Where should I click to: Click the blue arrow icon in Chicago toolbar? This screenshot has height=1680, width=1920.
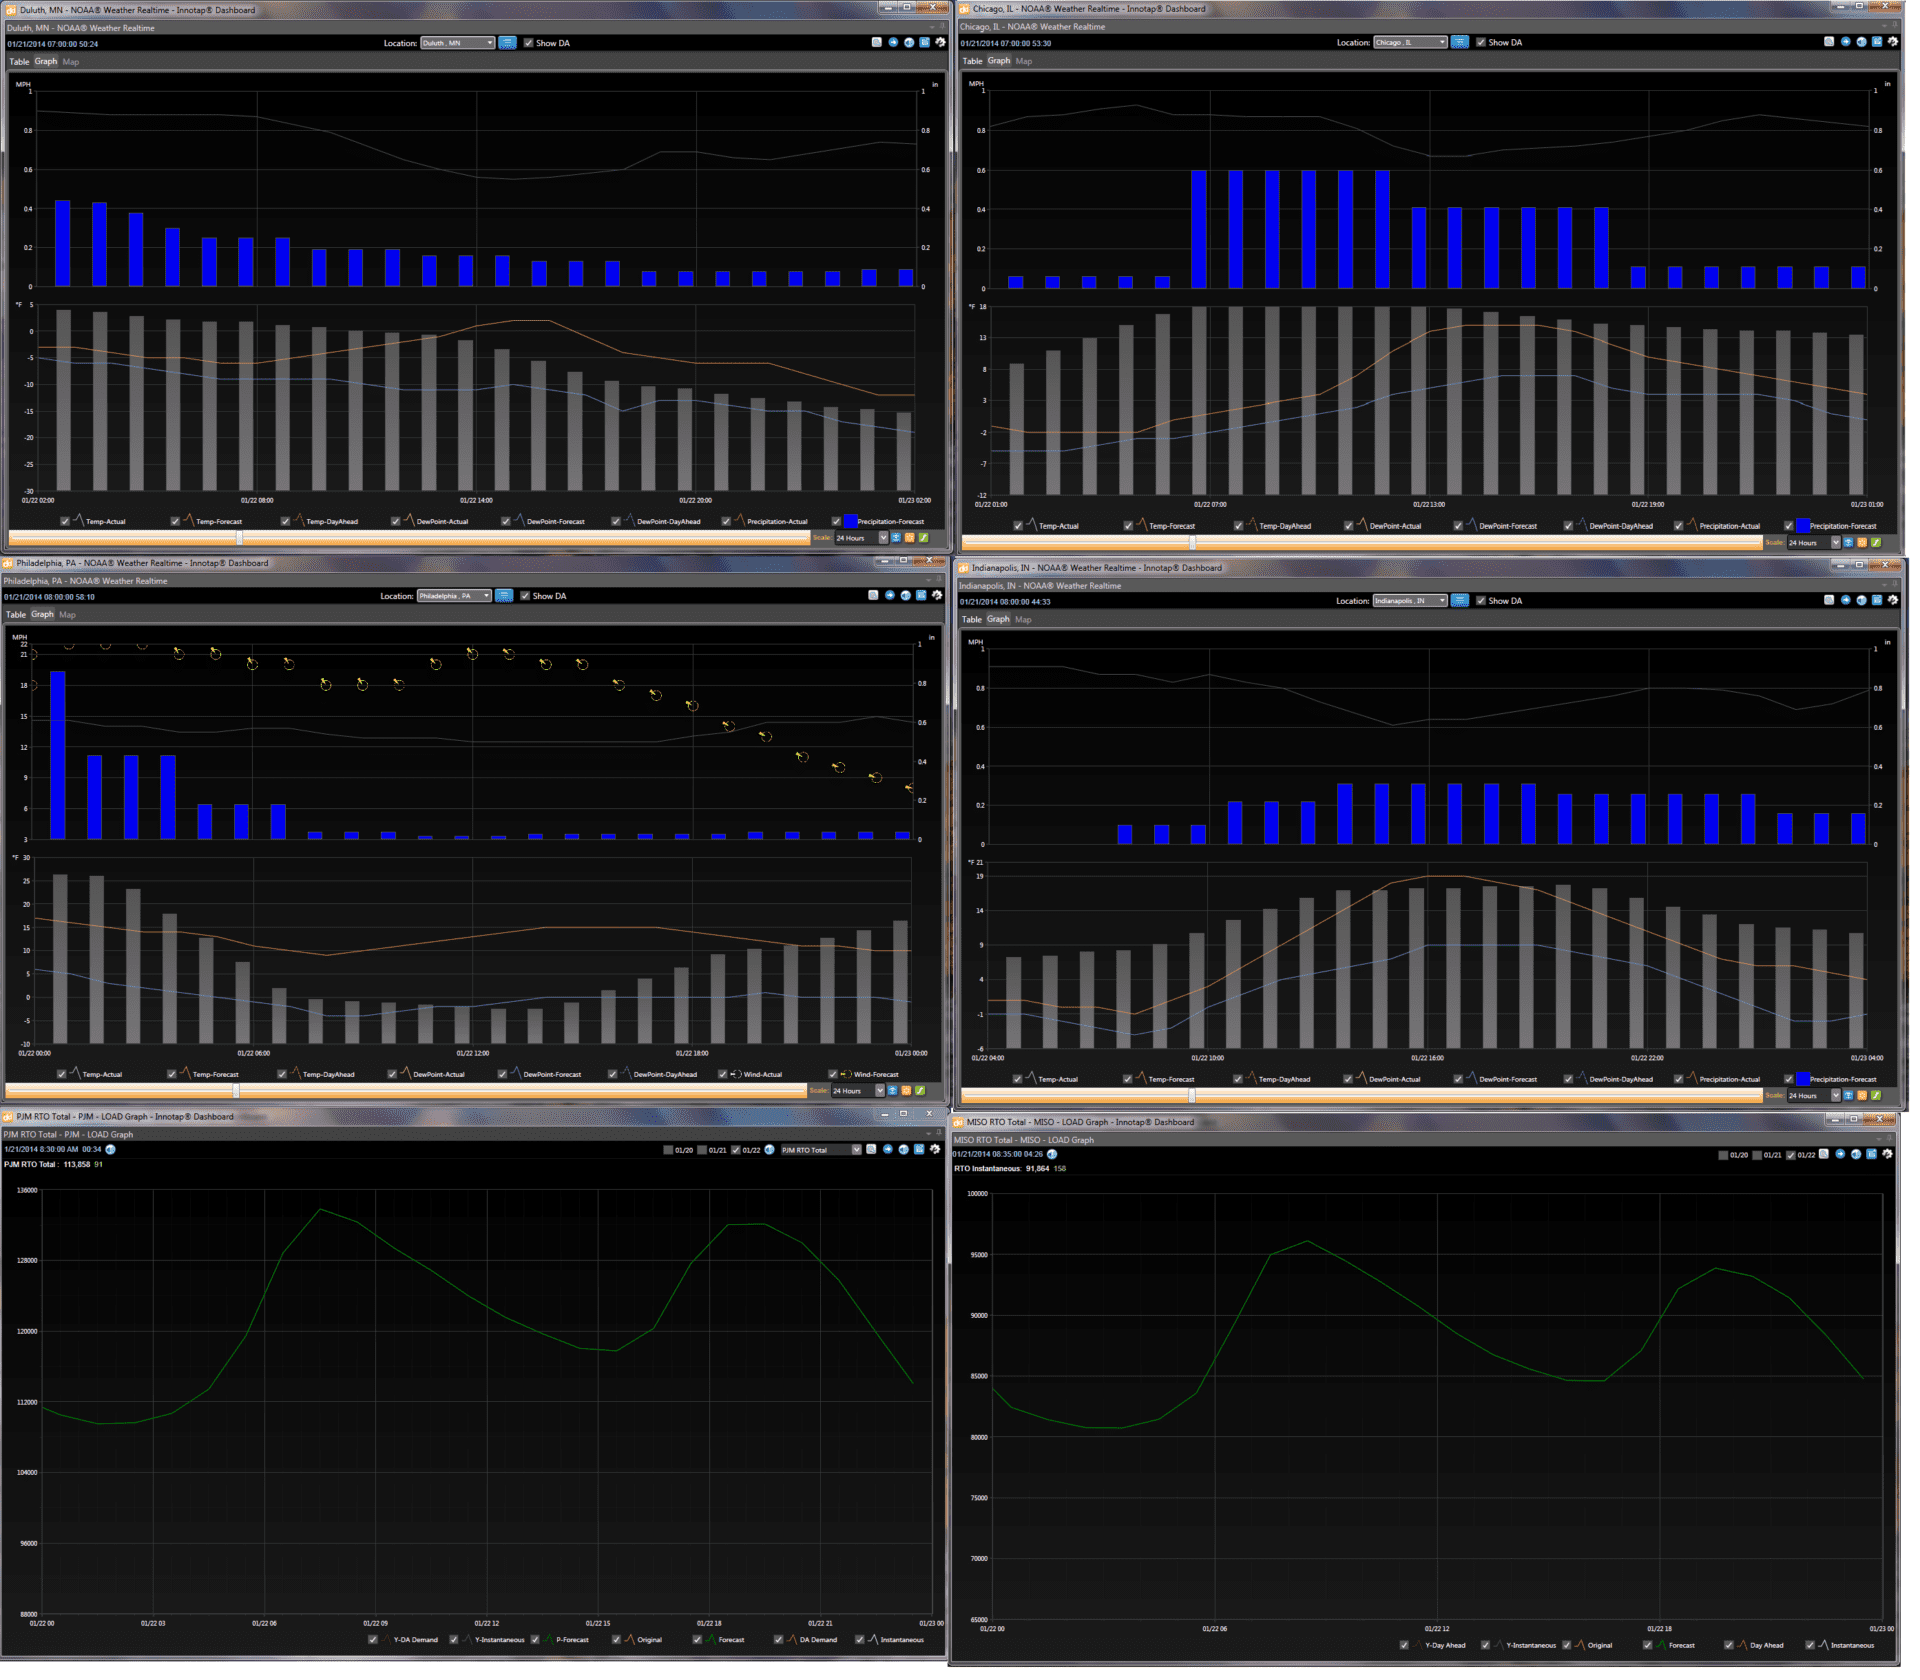[x=1846, y=42]
